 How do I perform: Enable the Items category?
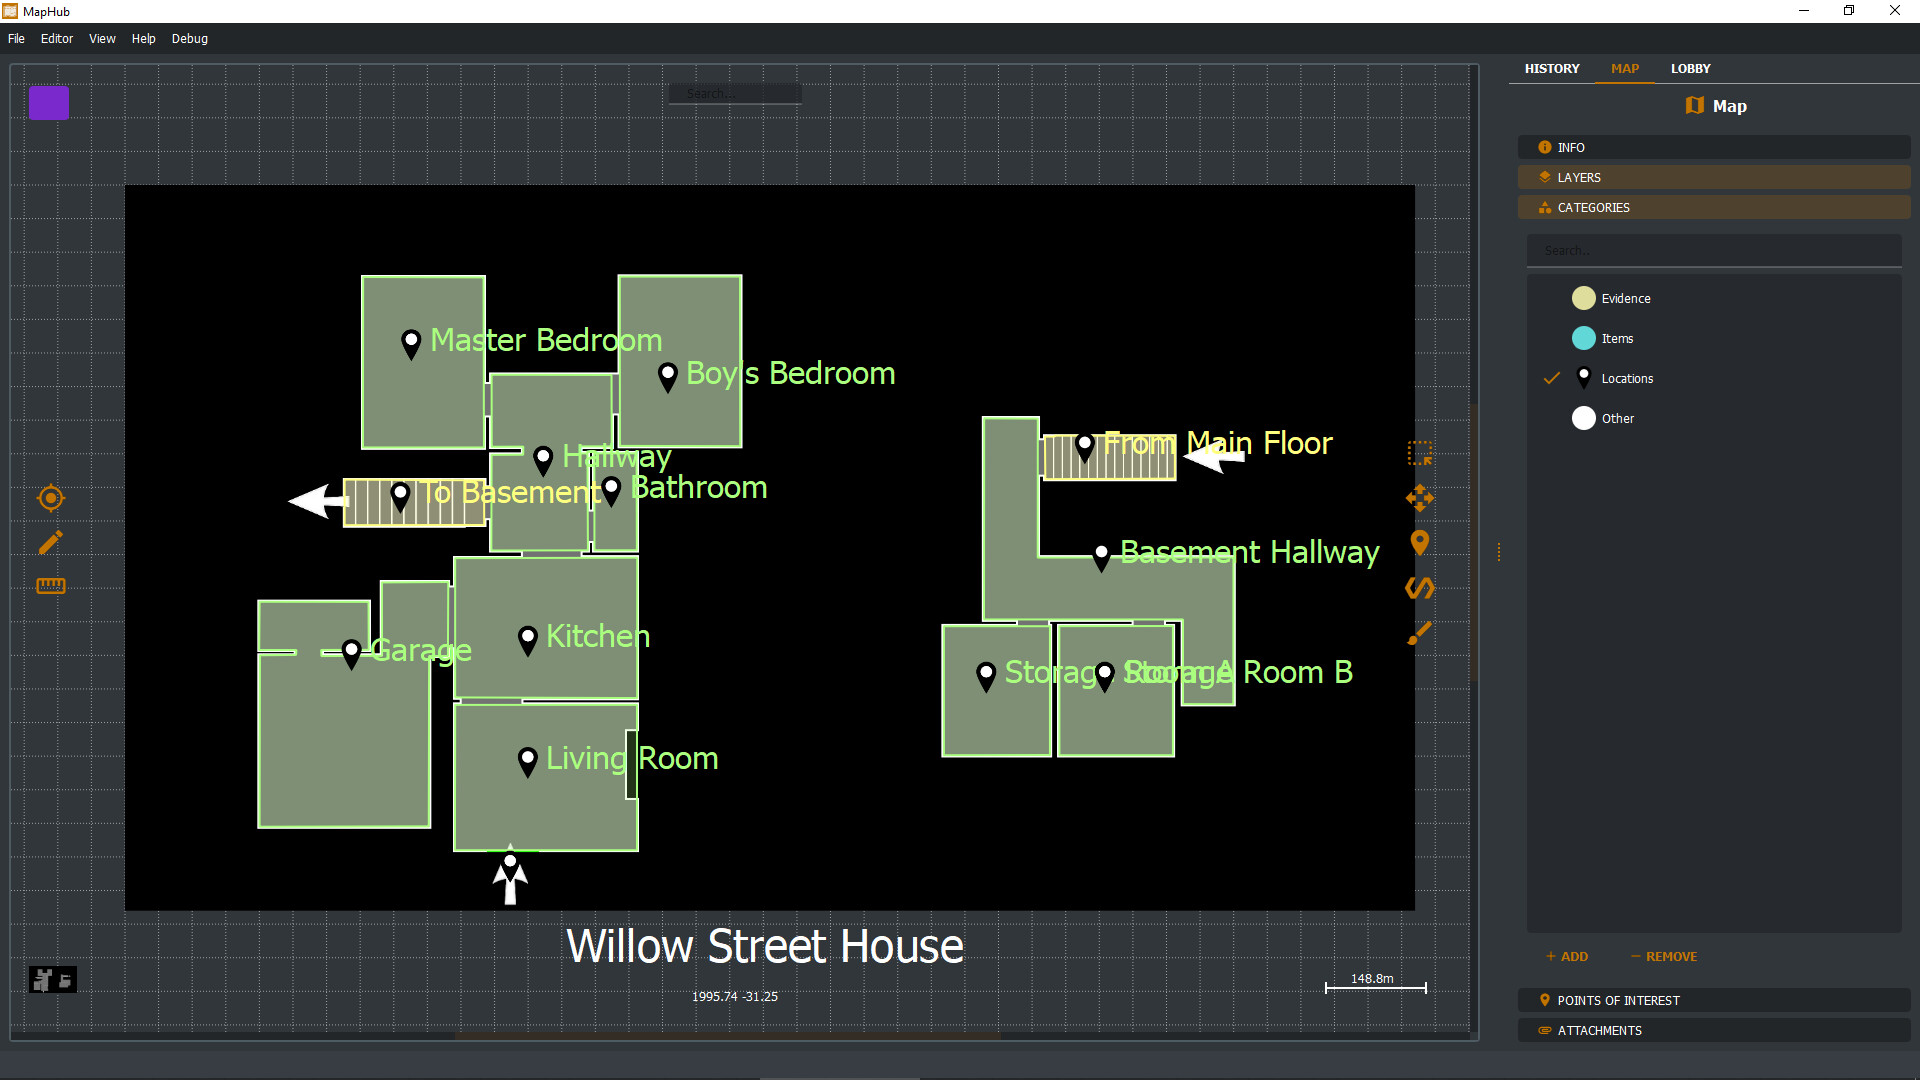[1584, 338]
